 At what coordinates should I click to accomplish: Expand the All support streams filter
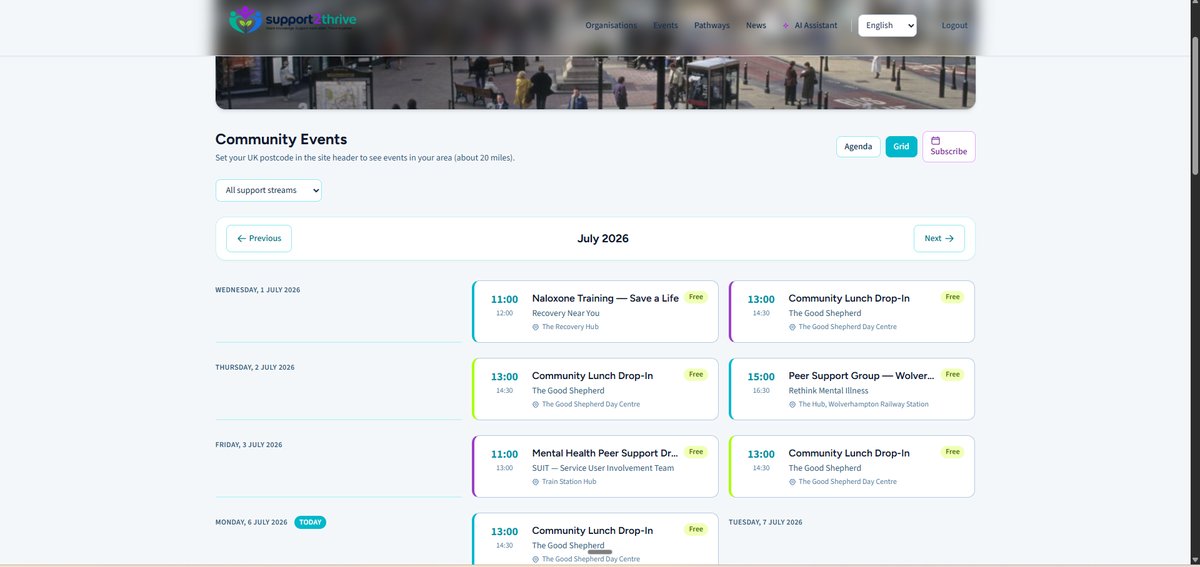(x=269, y=190)
